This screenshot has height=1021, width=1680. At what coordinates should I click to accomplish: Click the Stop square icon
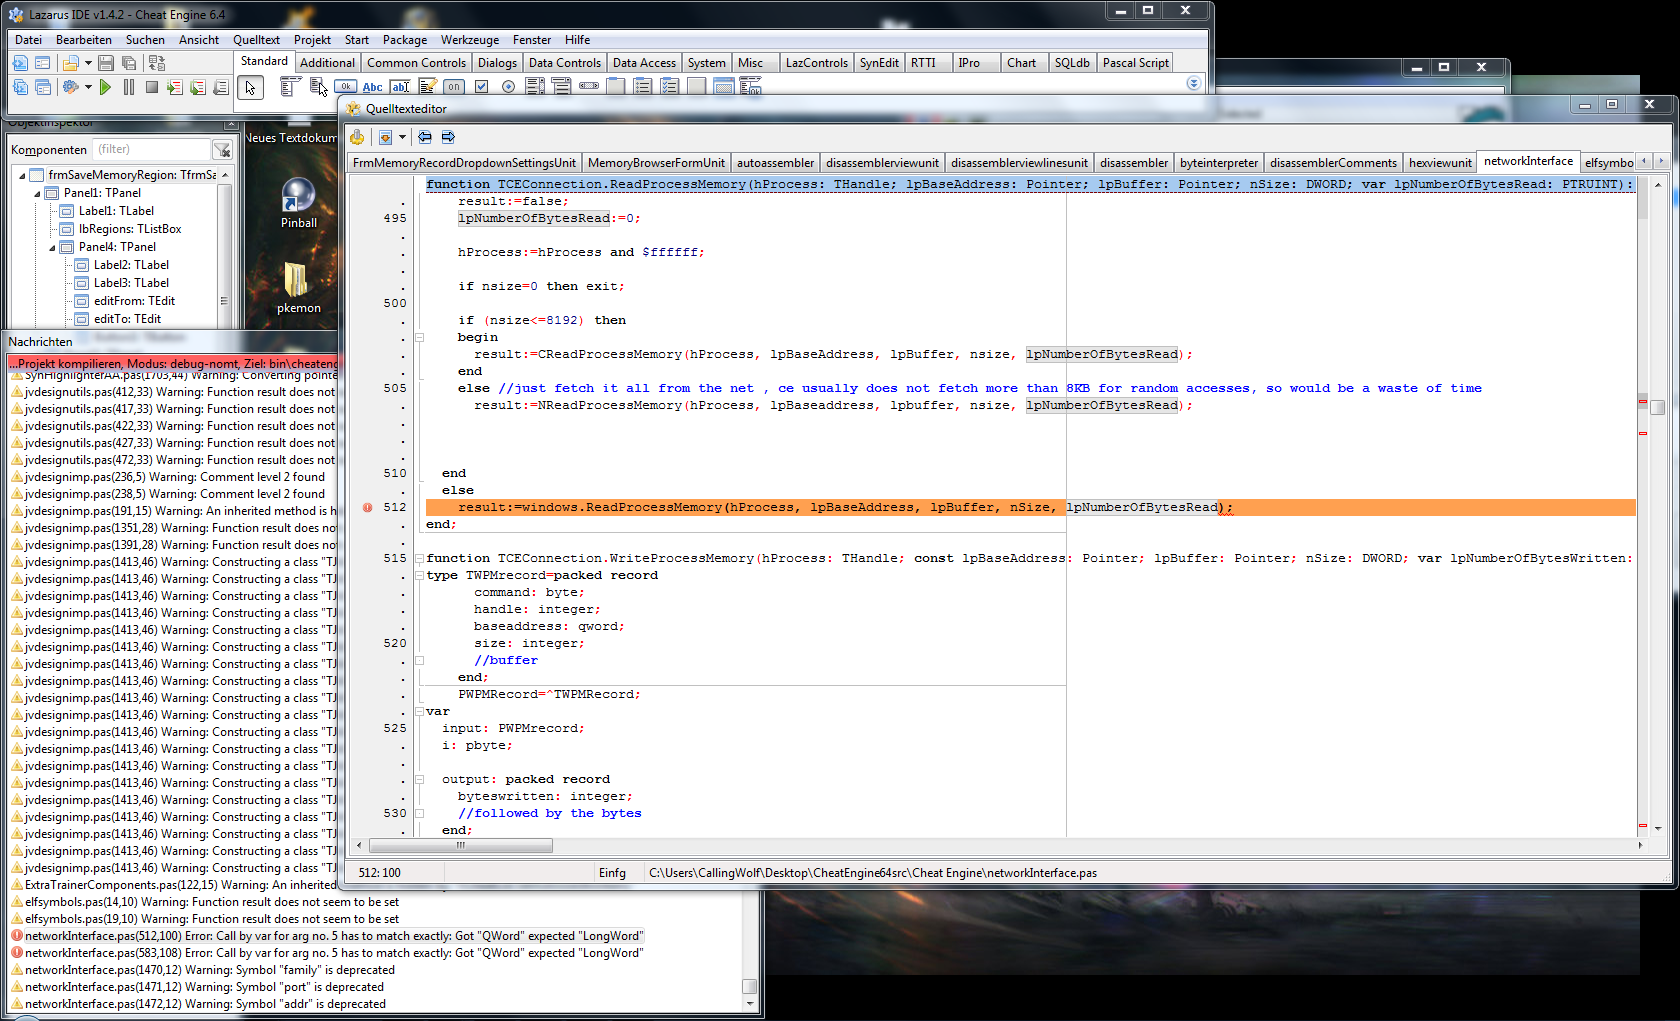tap(152, 88)
